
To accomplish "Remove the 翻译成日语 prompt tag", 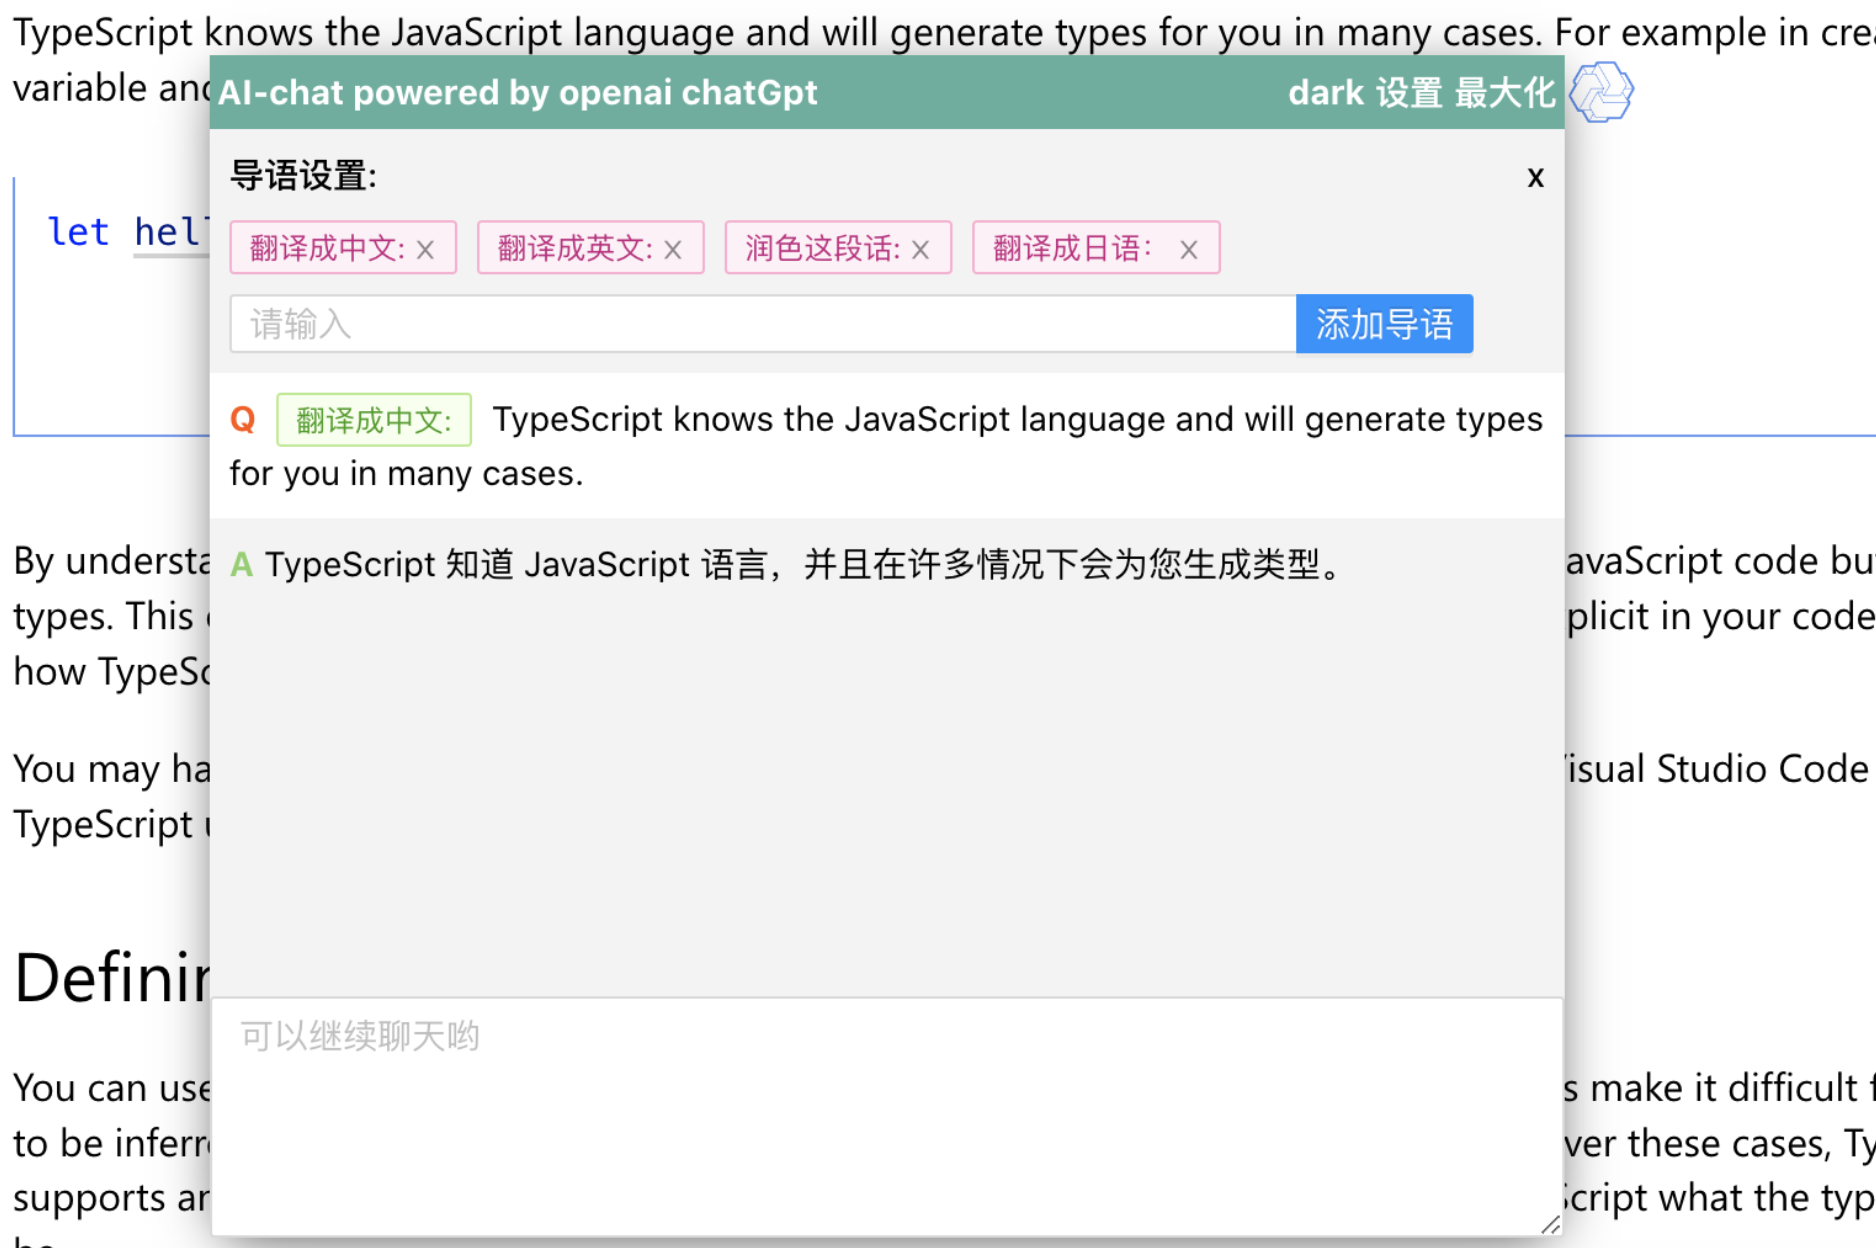I will tap(1188, 249).
